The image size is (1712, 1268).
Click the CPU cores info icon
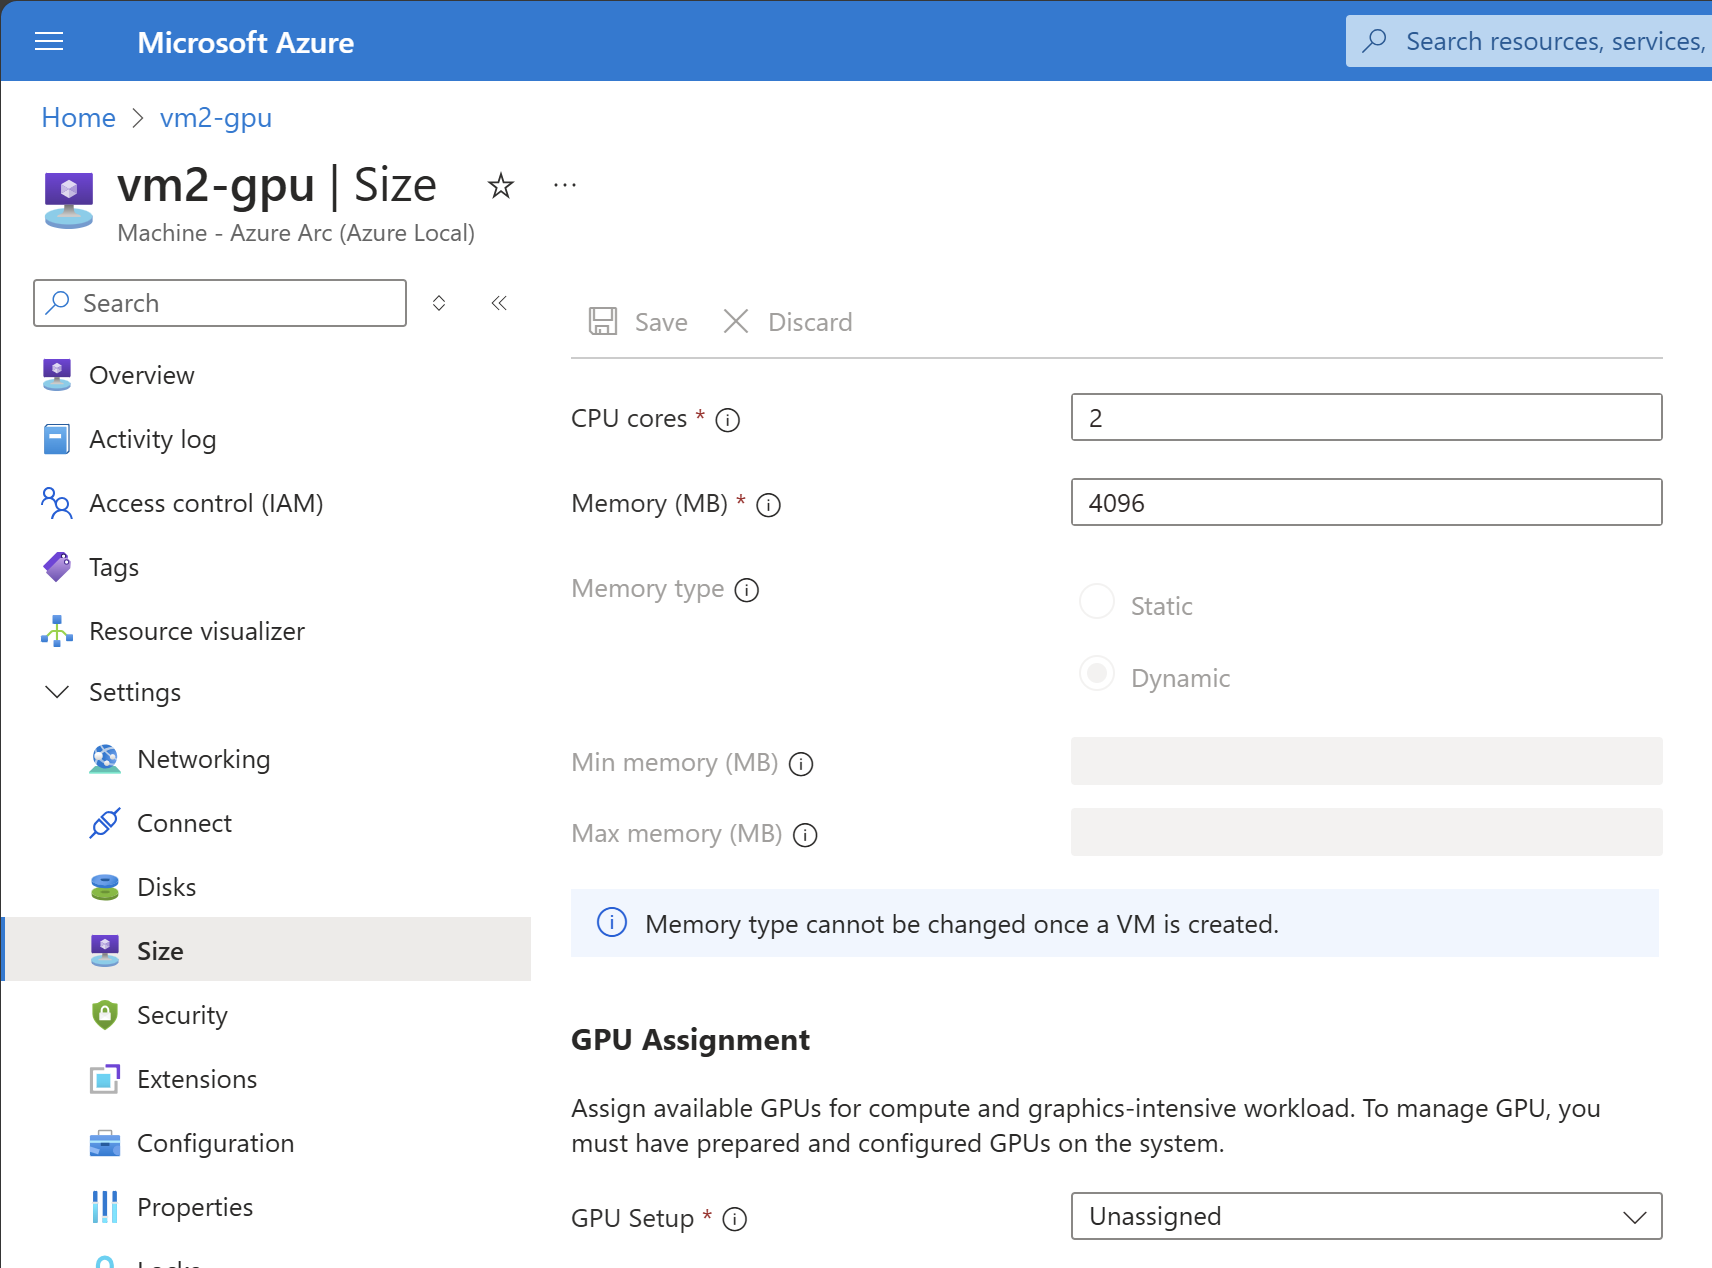click(x=728, y=420)
